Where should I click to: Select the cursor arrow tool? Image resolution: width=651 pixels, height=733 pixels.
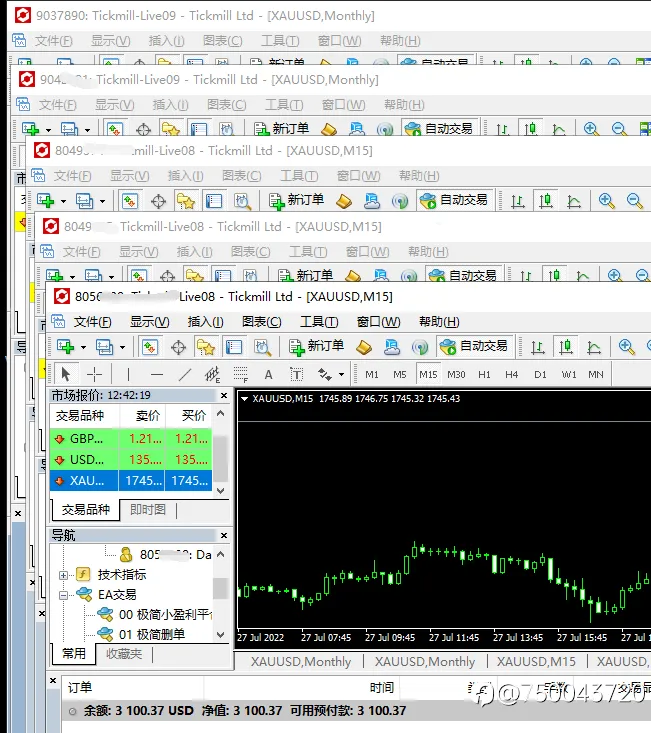coord(65,374)
